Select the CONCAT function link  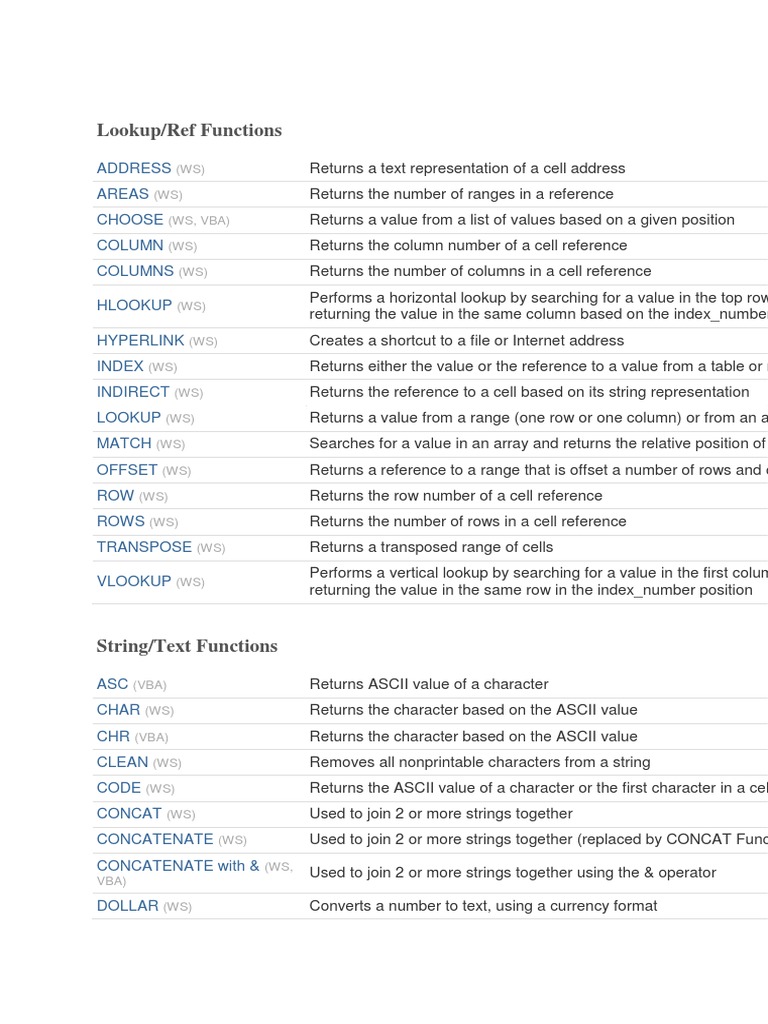click(129, 814)
